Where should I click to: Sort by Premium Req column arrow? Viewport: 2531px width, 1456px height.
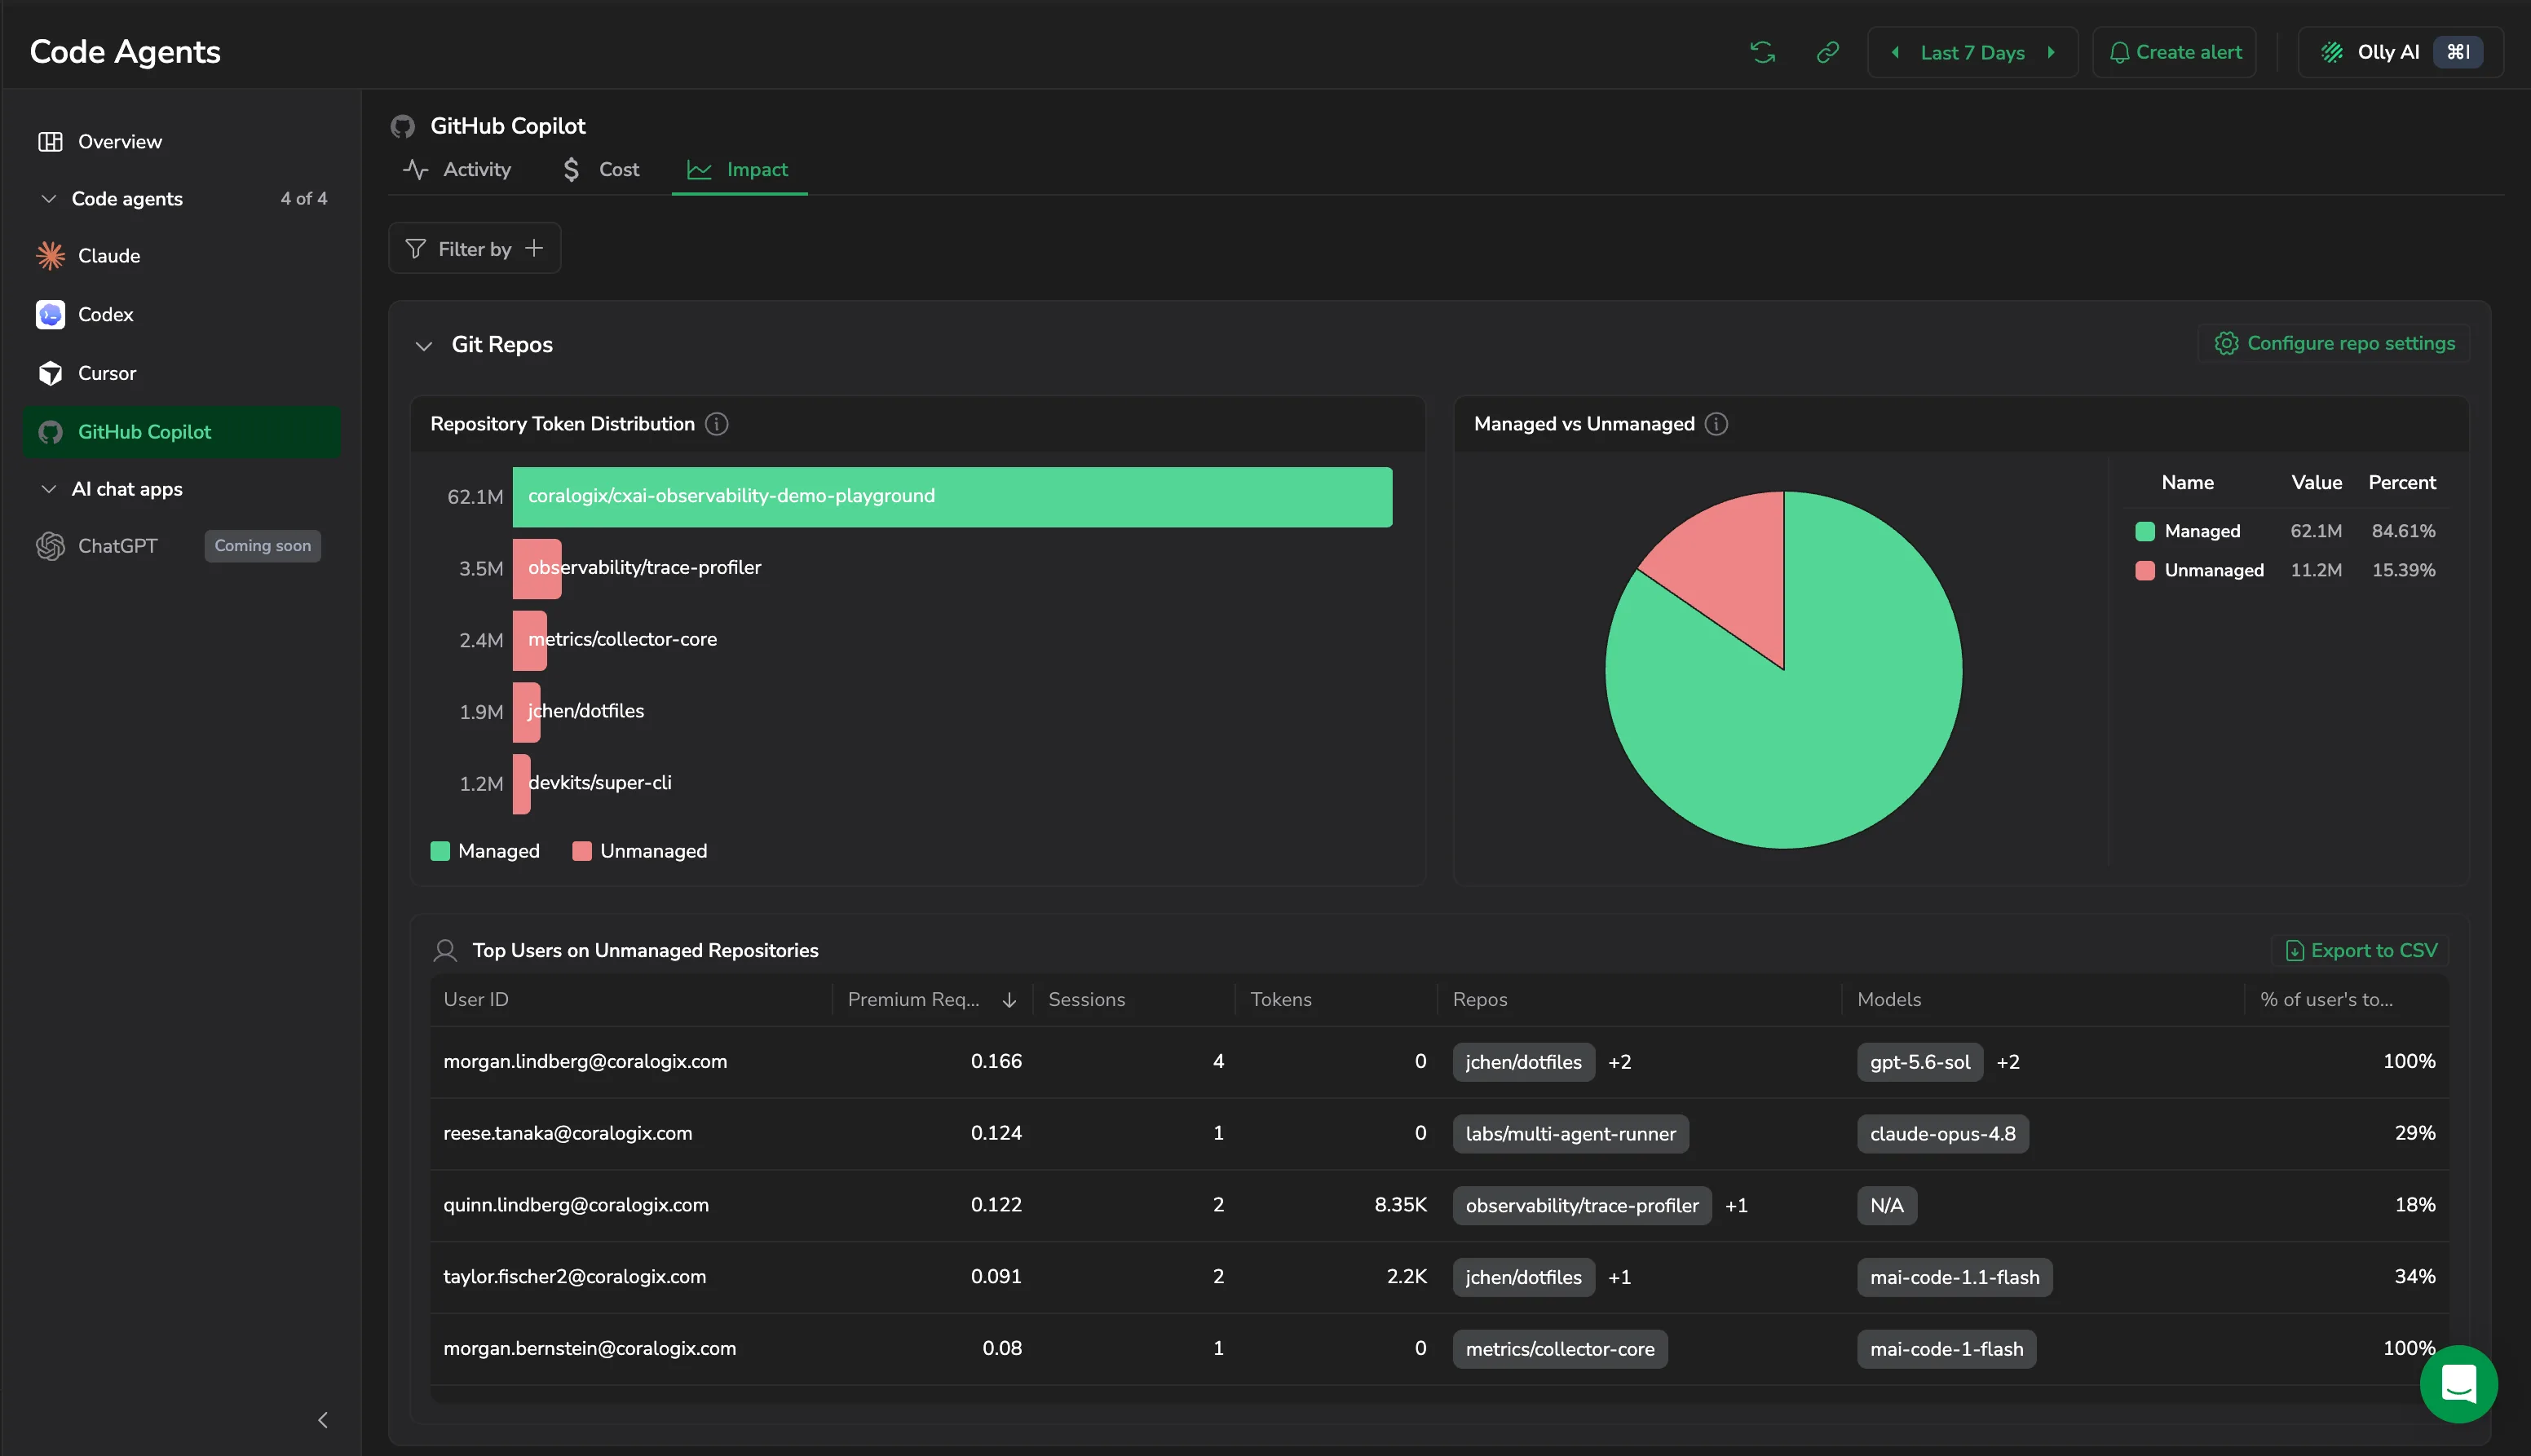pos(1009,1000)
